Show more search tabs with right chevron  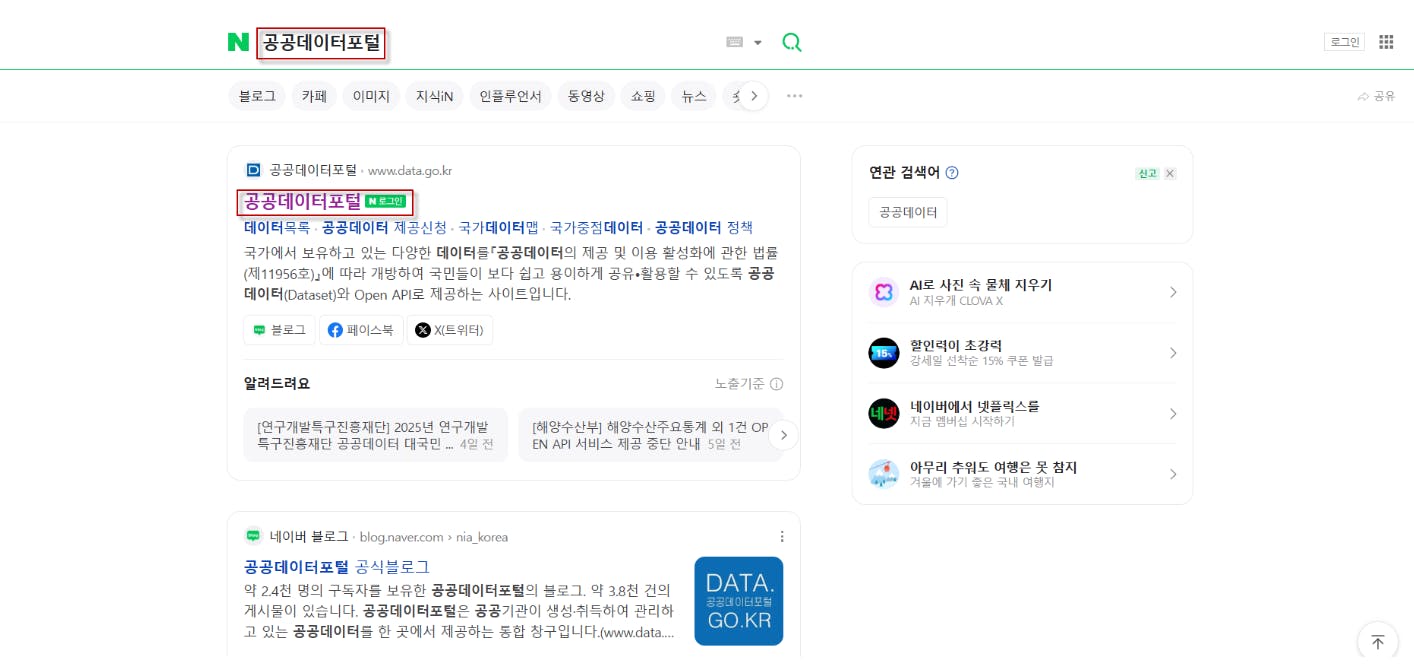coord(754,96)
